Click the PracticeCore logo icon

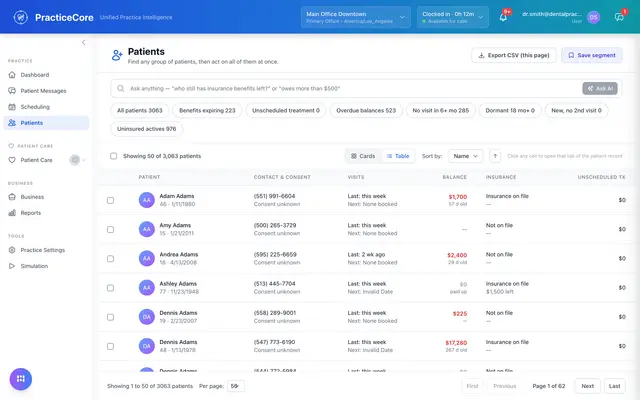(20, 17)
